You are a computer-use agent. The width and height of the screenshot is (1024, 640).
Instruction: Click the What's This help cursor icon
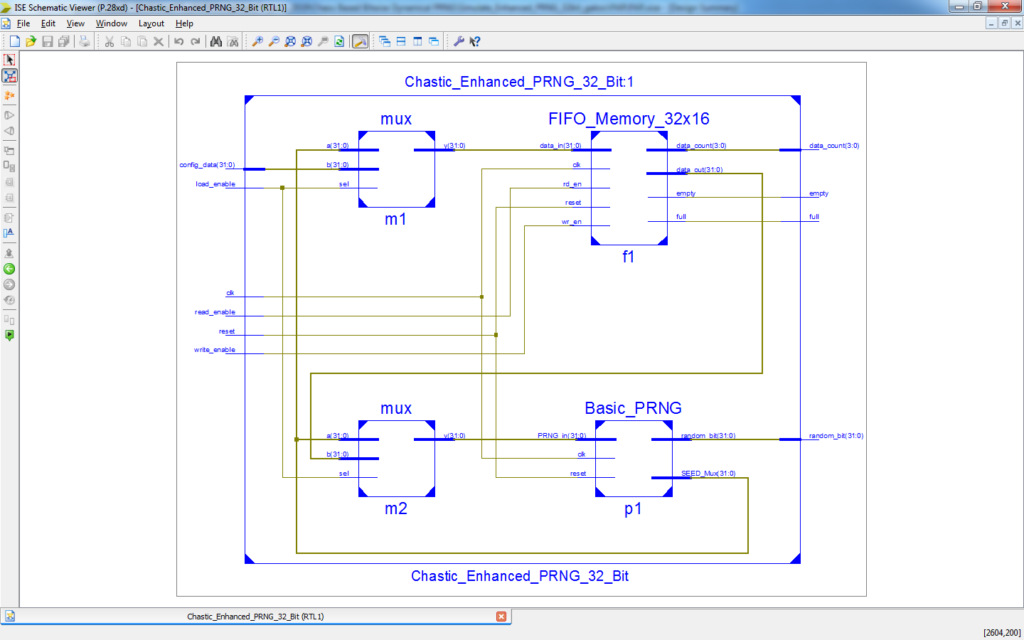pyautogui.click(x=475, y=42)
